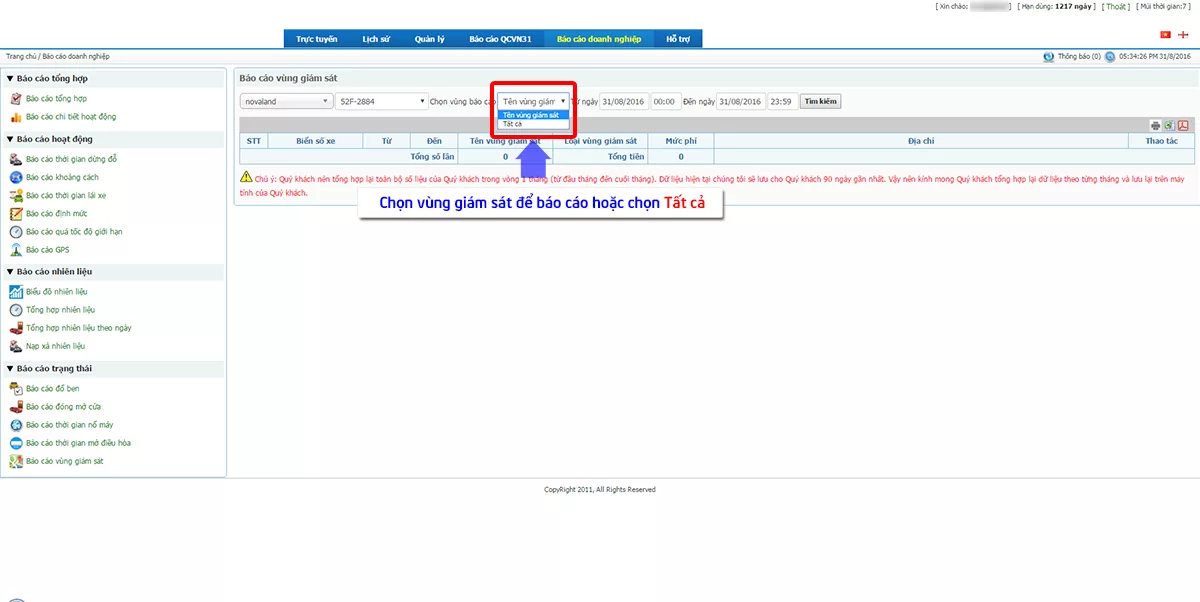Export the report as PDF icon

coord(1182,125)
